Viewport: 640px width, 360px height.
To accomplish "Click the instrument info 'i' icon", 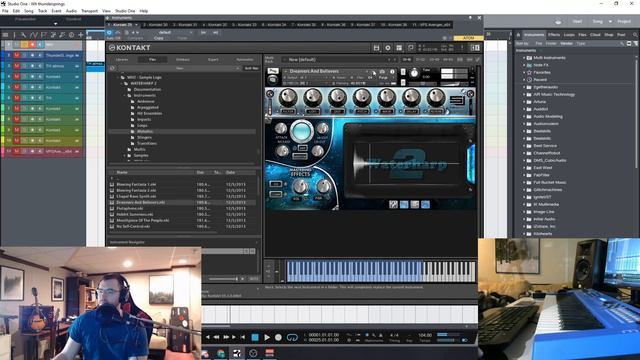I will tap(392, 71).
